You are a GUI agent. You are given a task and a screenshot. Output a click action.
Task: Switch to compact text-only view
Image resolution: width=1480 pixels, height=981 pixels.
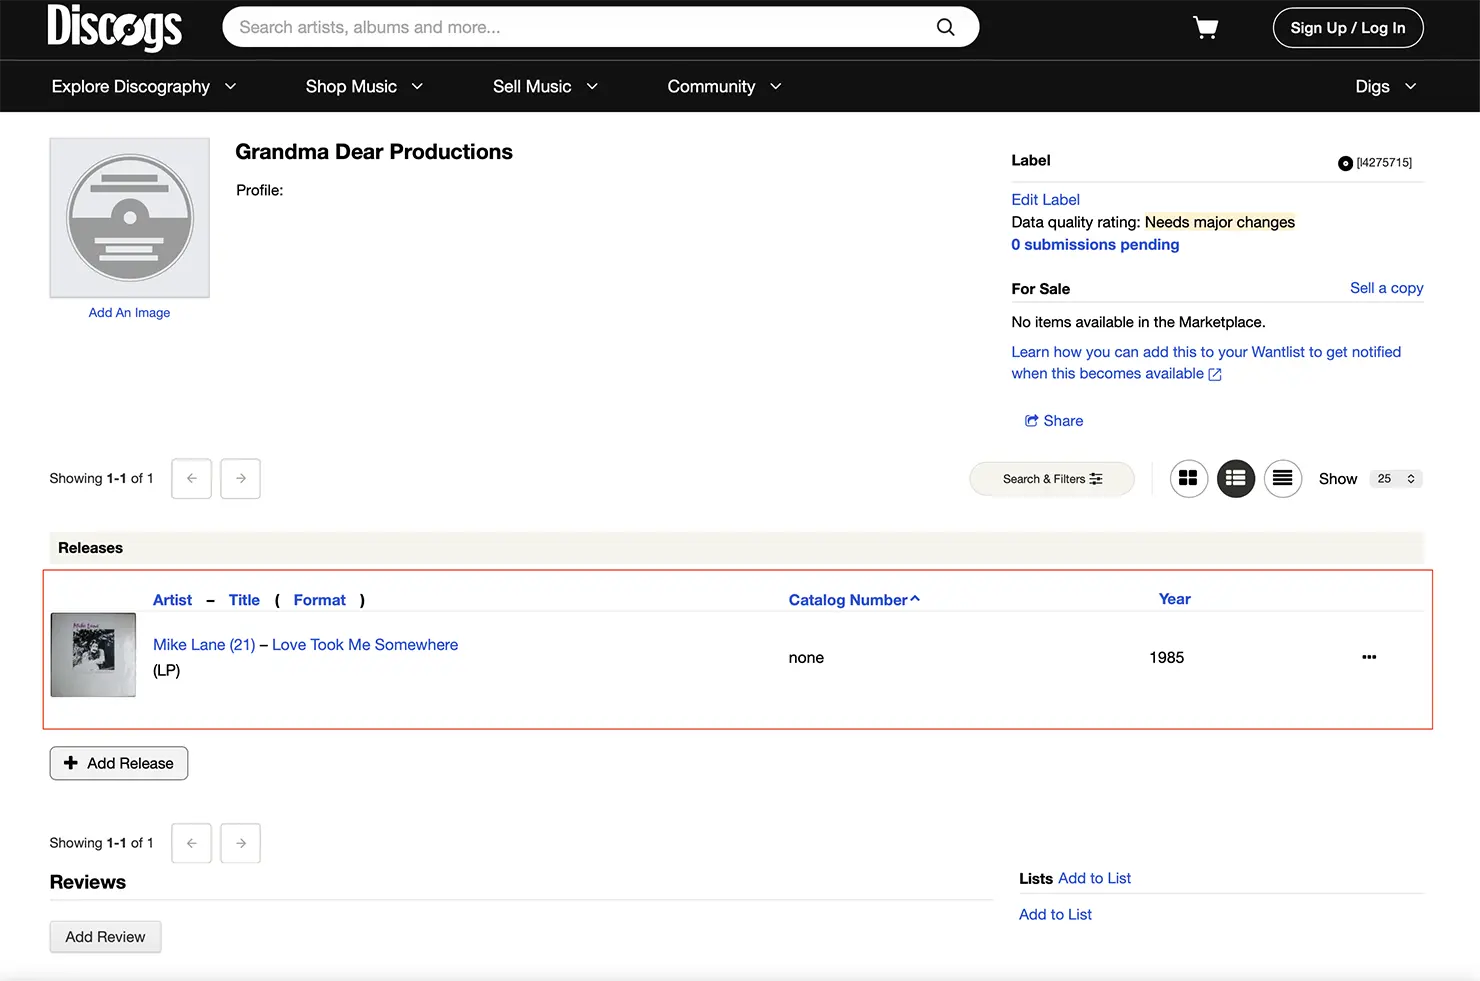click(1282, 479)
